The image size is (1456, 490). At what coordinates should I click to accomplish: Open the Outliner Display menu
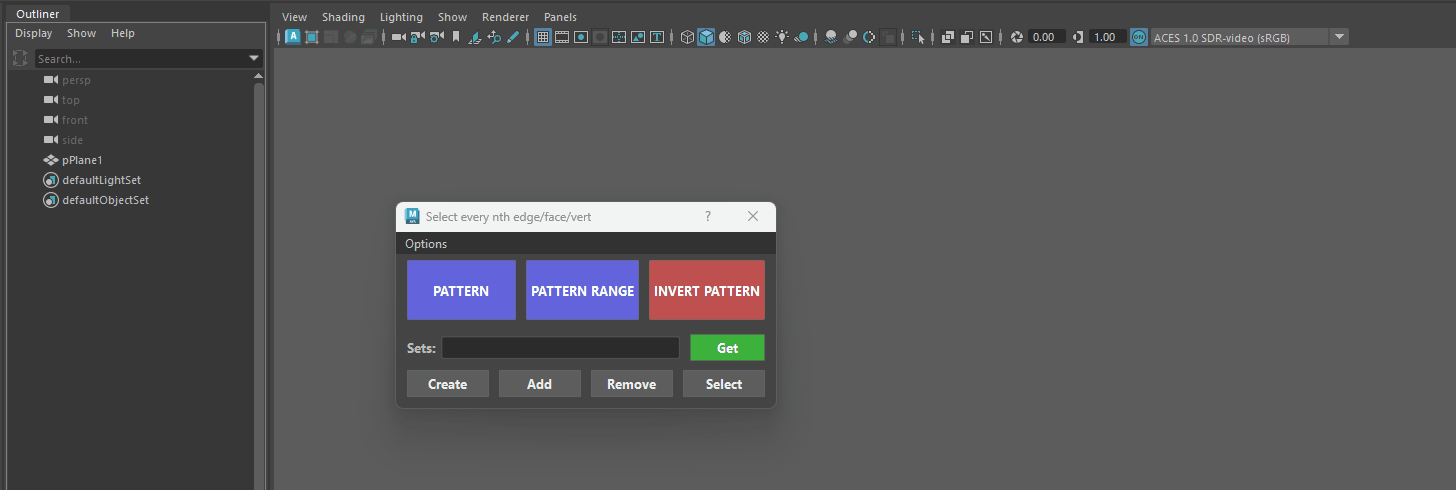tap(33, 33)
